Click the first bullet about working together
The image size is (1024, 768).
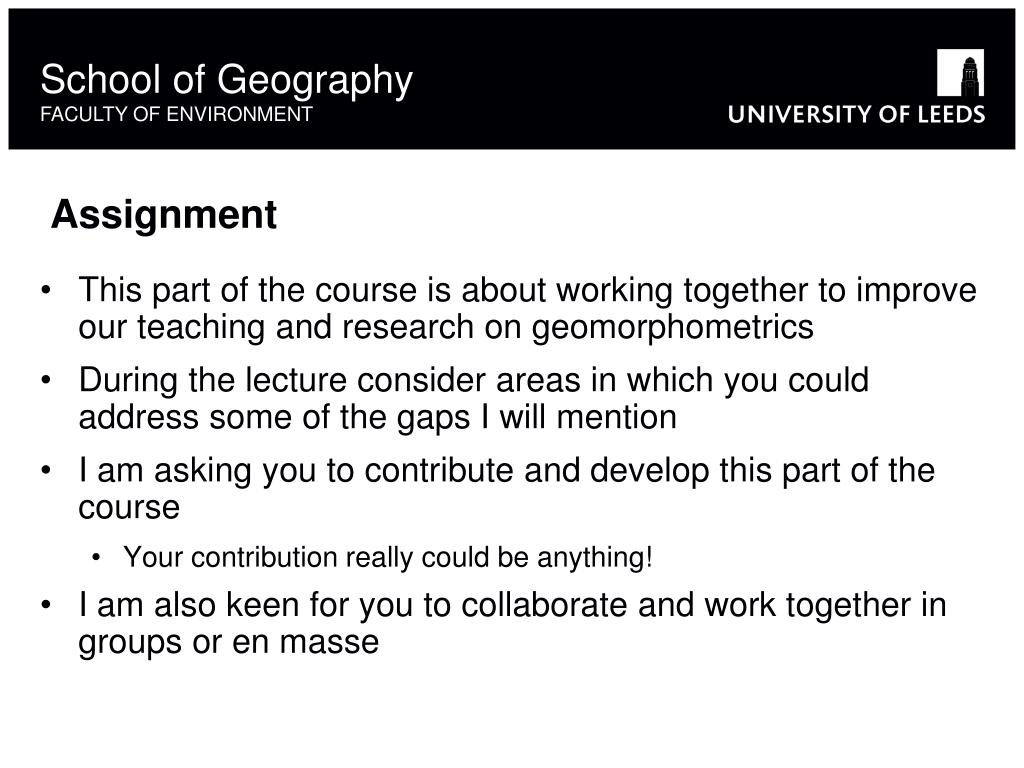527,308
